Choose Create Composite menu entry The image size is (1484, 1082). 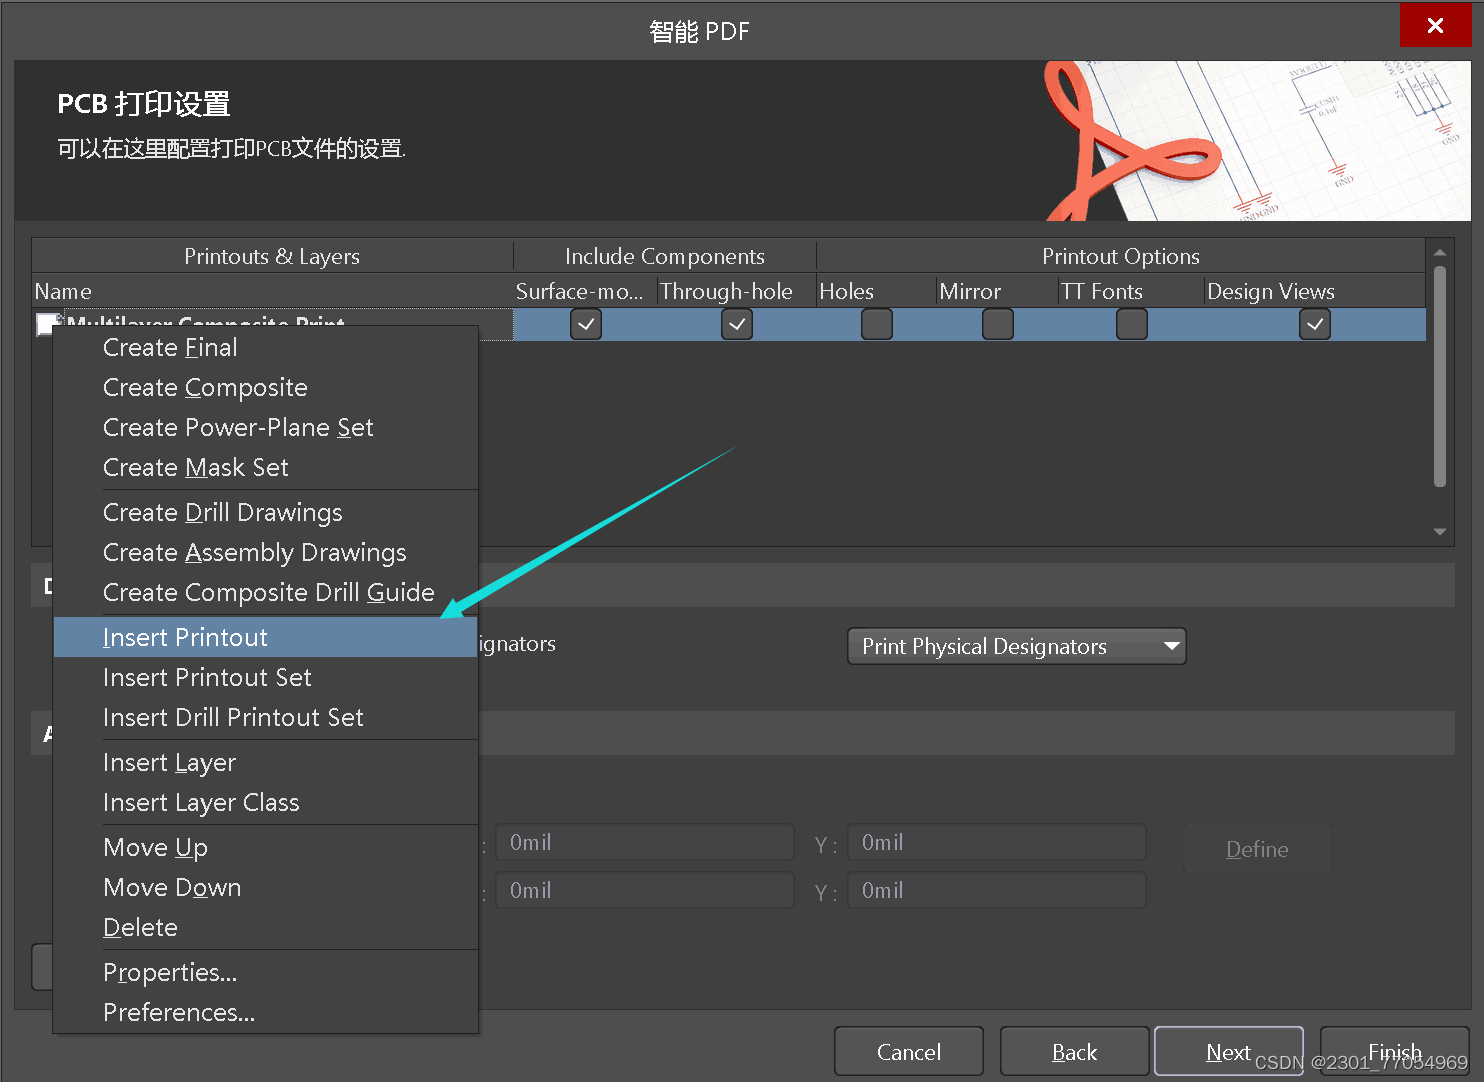tap(265, 388)
